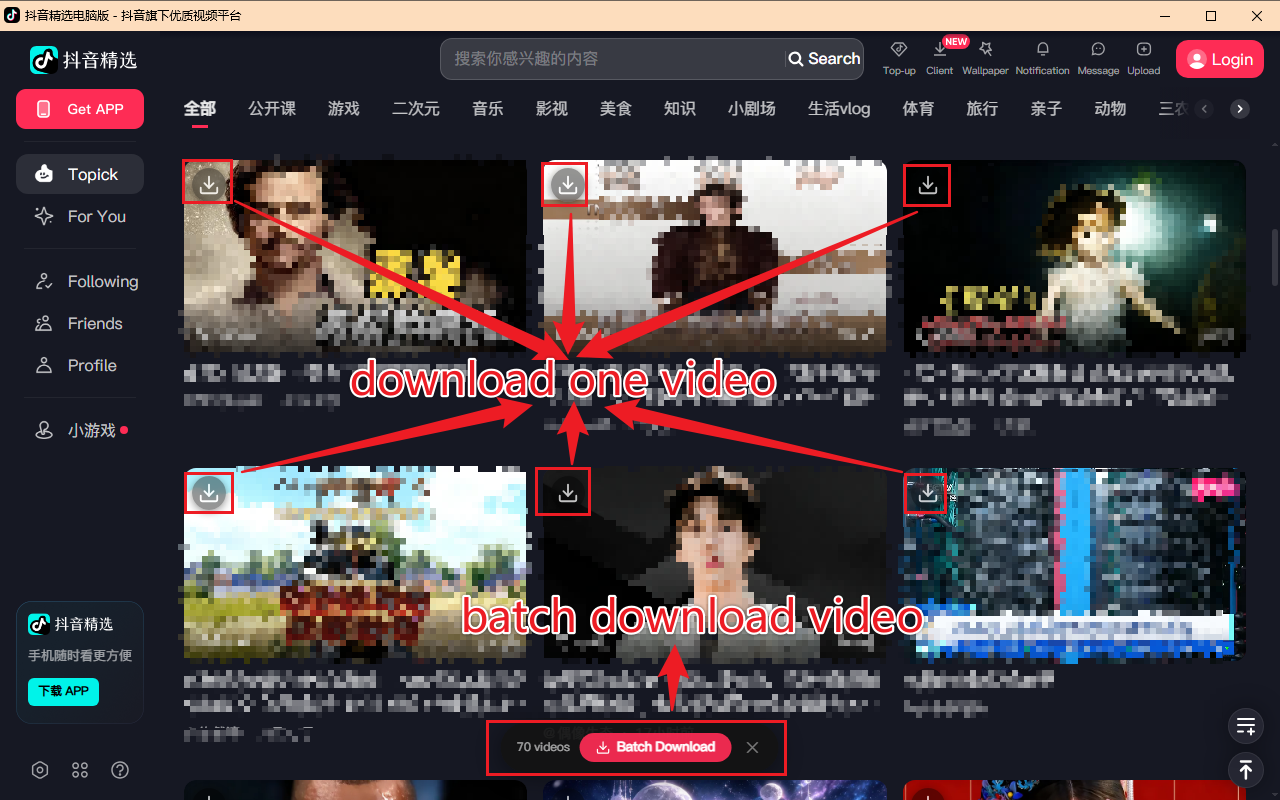Open the young man in hat video thumbnail
The height and width of the screenshot is (800, 1280).
pos(715,564)
